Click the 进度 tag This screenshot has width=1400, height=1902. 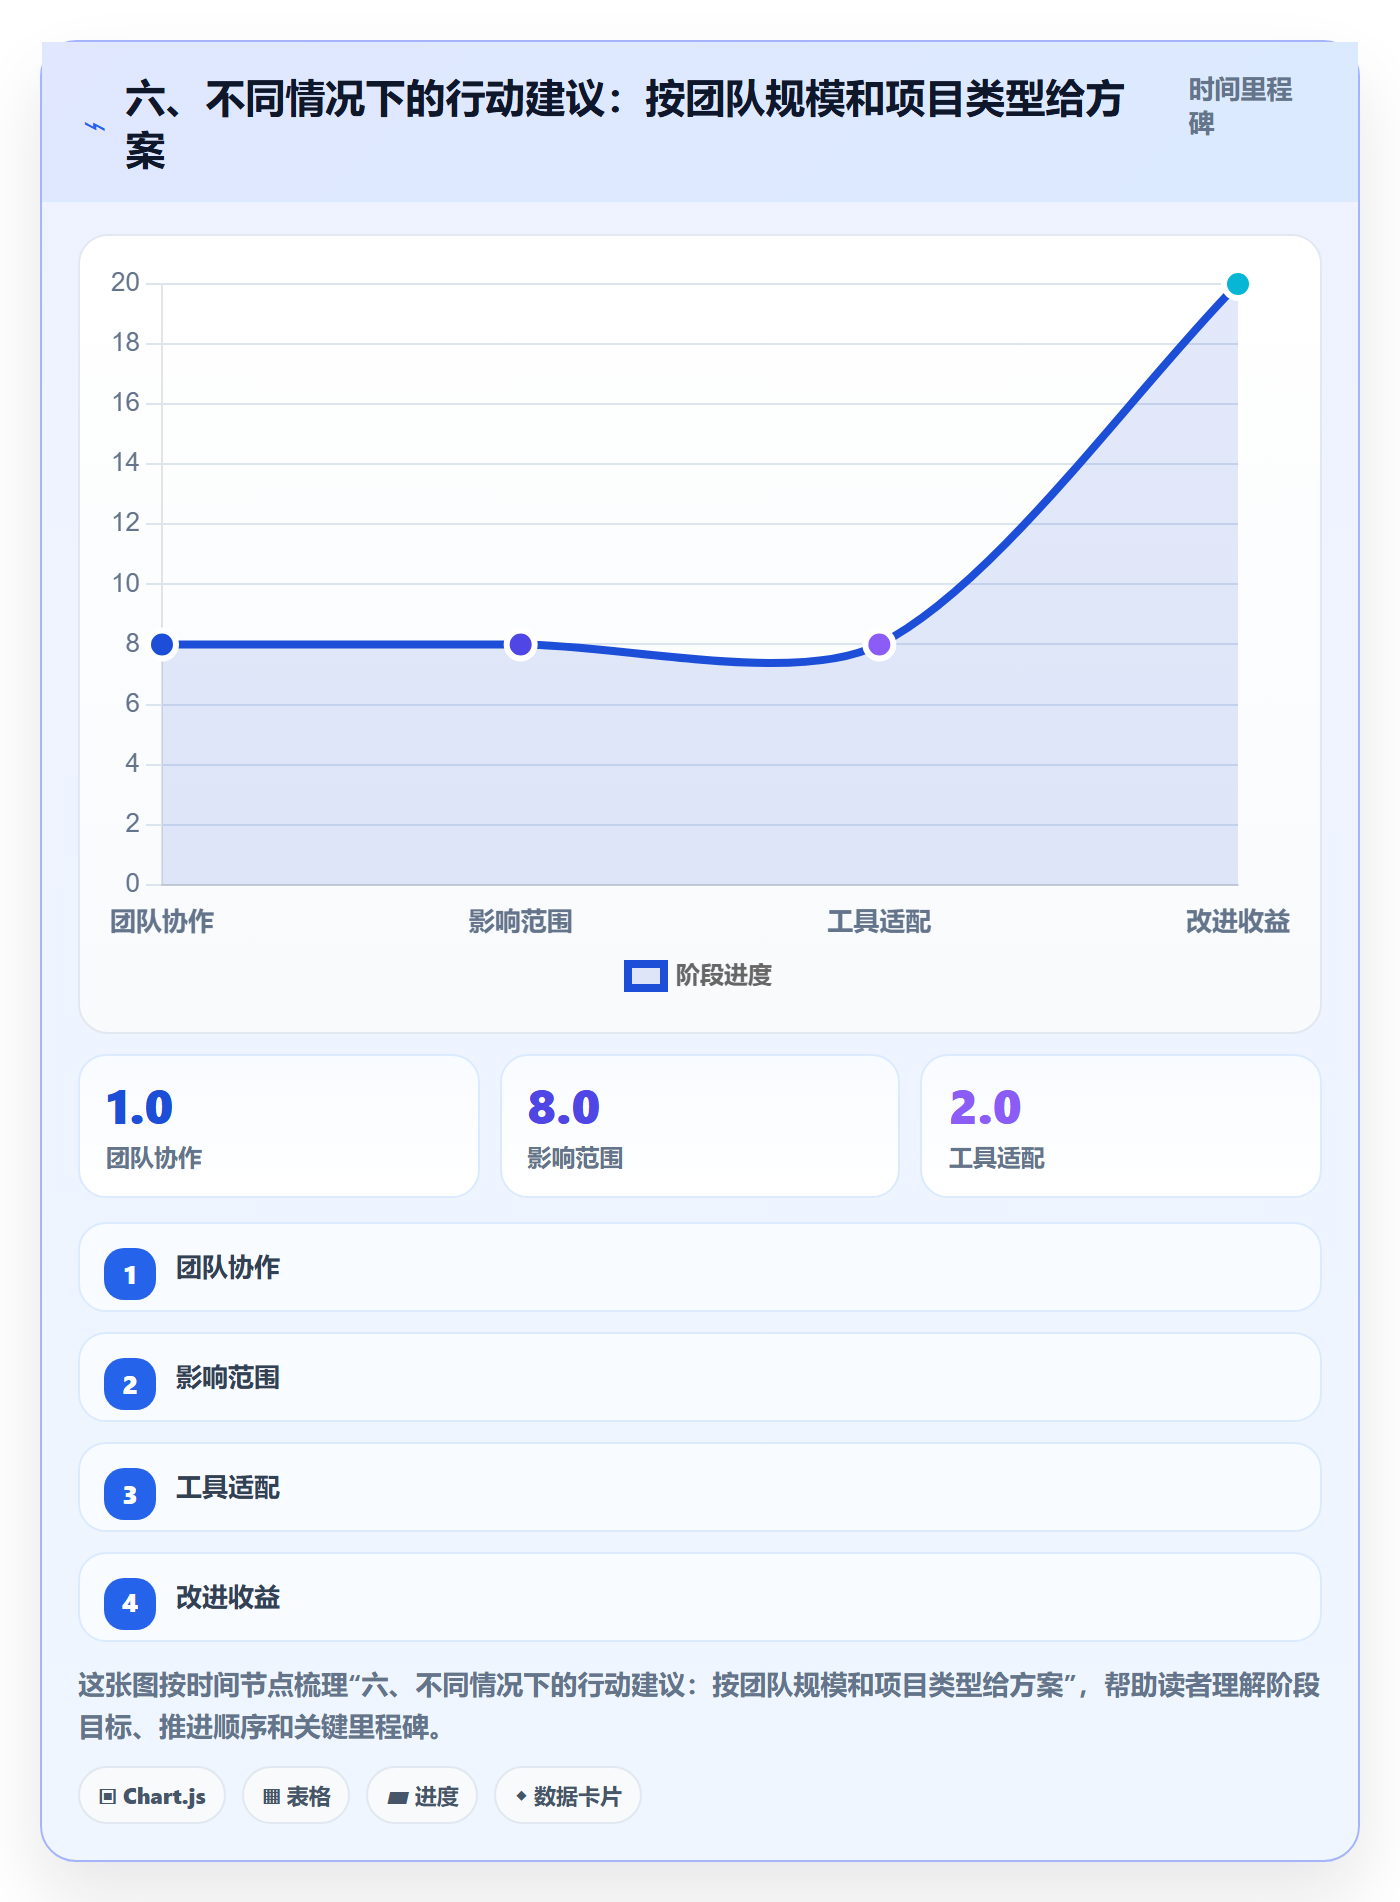422,1796
